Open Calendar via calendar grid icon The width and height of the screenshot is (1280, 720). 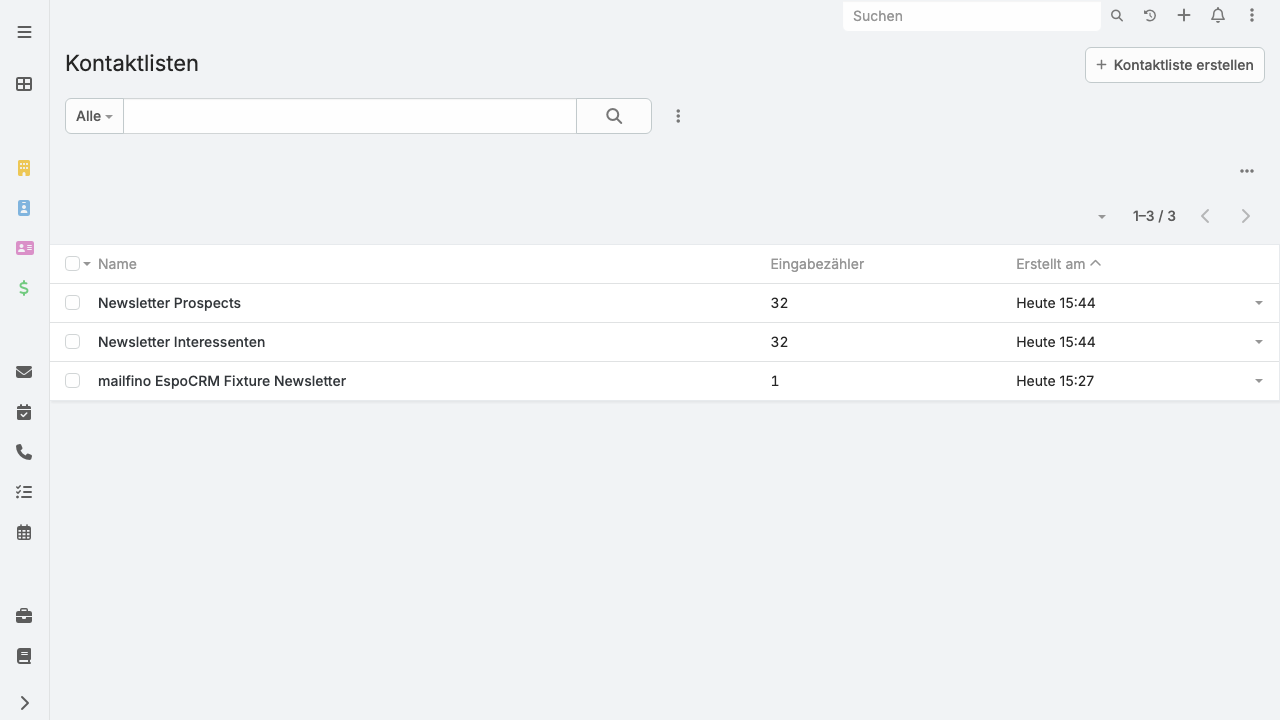coord(24,533)
